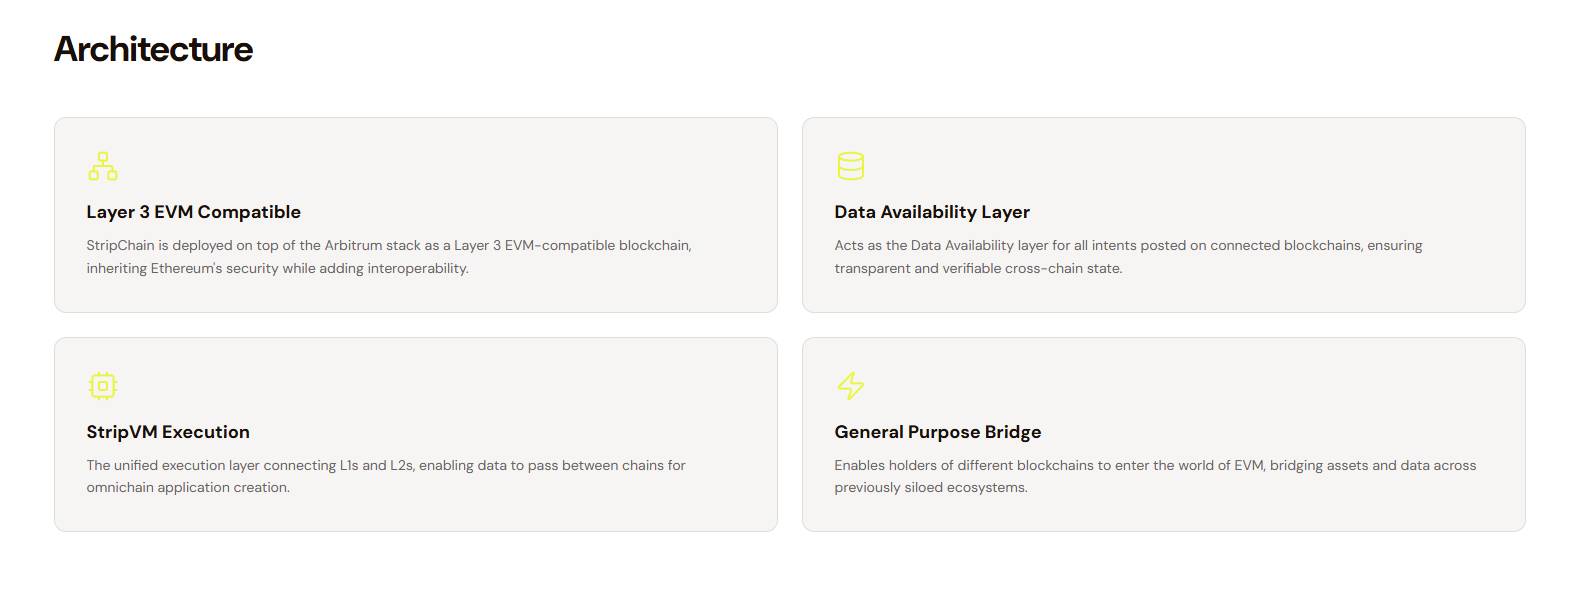Click the StripVM Execution heading
The height and width of the screenshot is (606, 1581).
click(168, 432)
